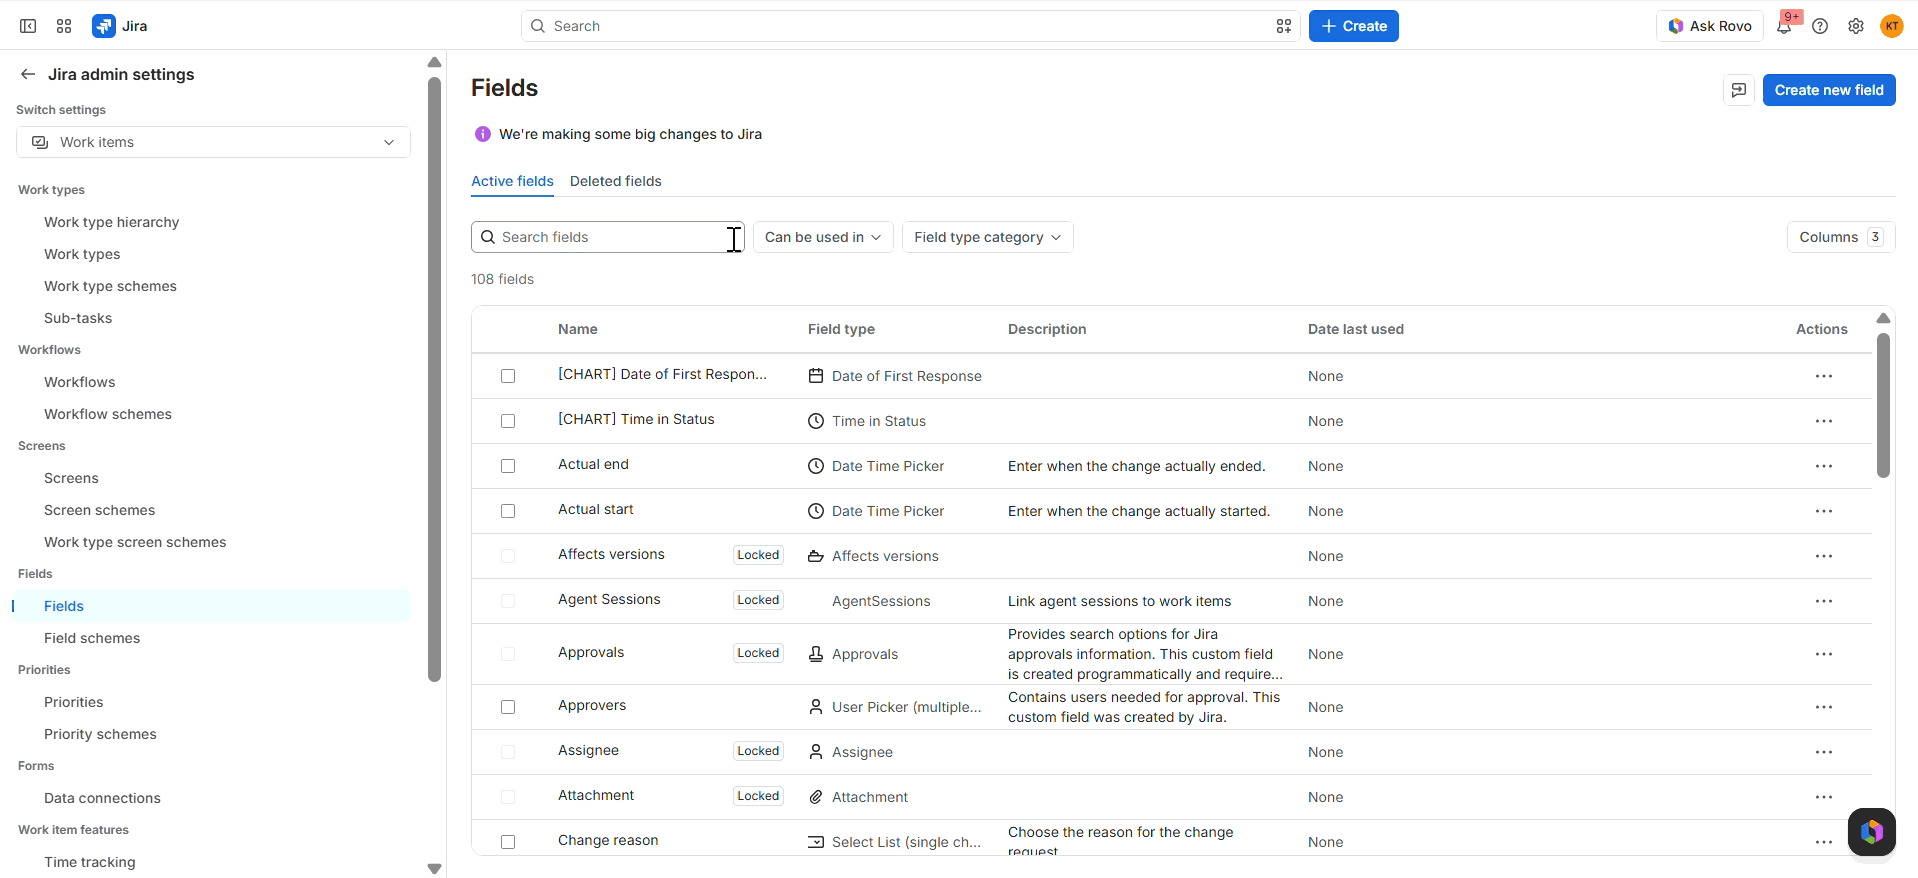Click the give feedback icon near Create new field
Viewport: 1918px width, 878px height.
point(1739,90)
